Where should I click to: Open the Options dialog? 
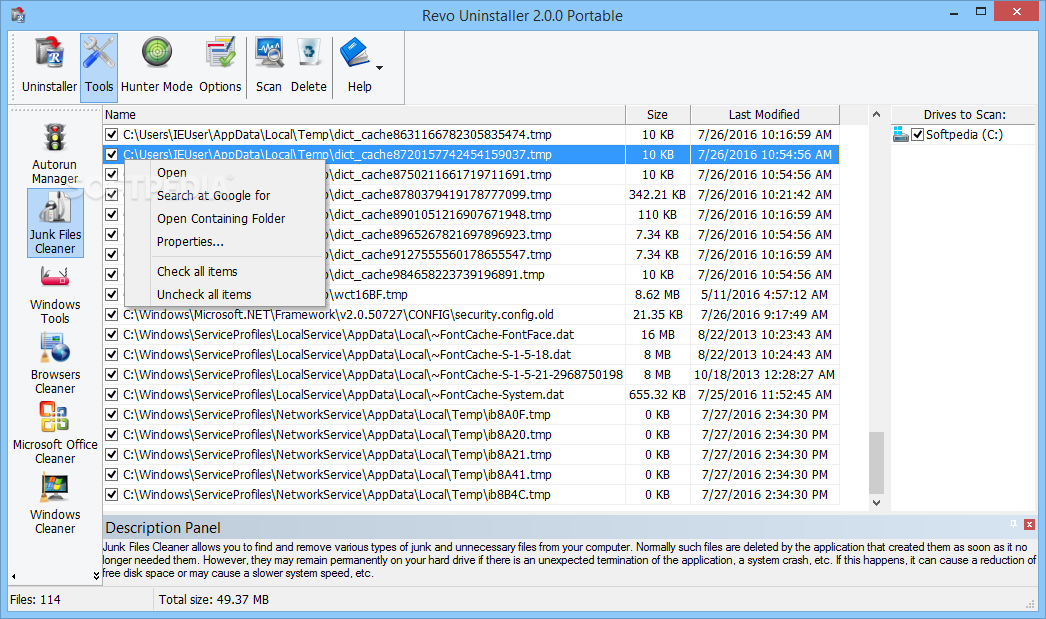(x=220, y=66)
